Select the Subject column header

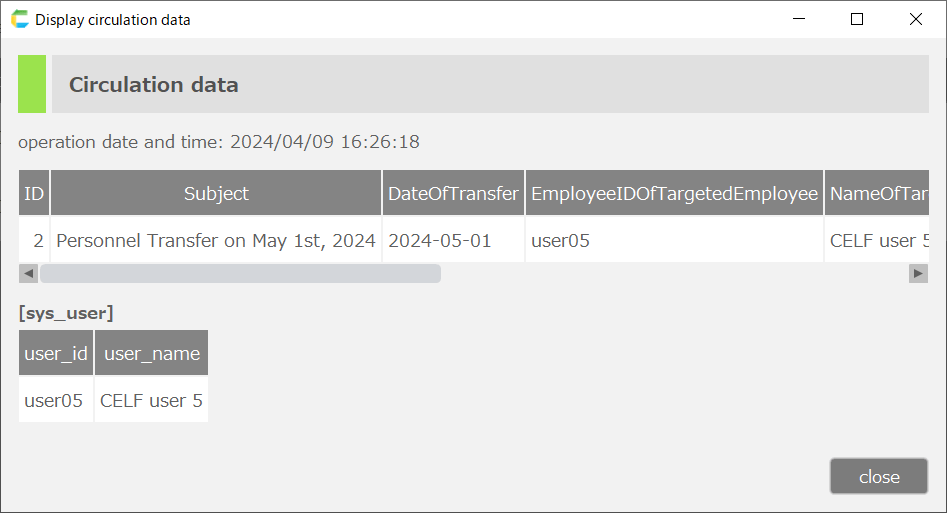pyautogui.click(x=216, y=193)
